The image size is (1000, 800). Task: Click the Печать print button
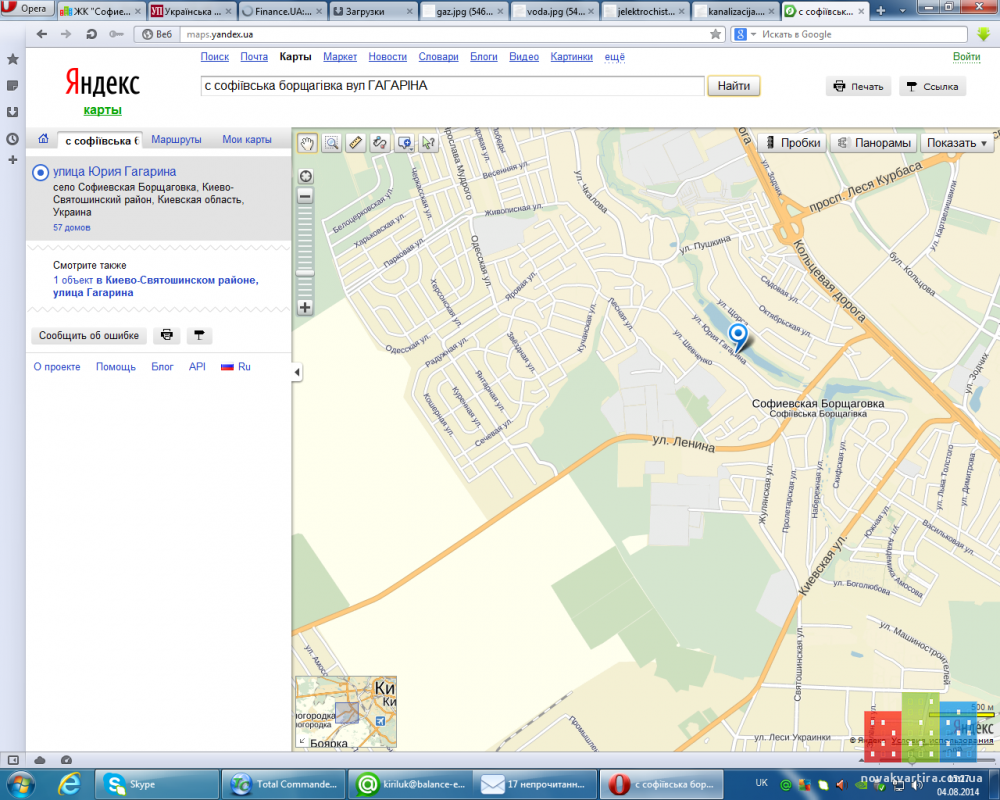pos(859,86)
